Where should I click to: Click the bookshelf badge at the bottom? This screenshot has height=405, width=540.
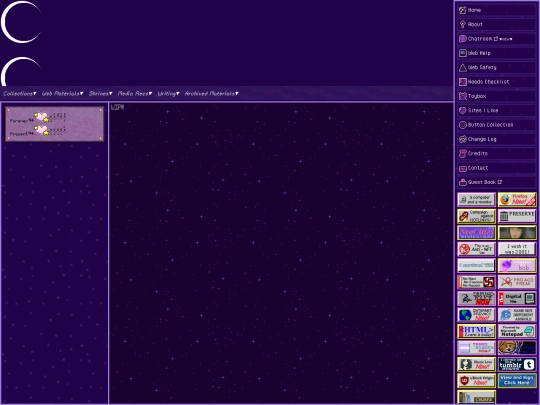(477, 397)
